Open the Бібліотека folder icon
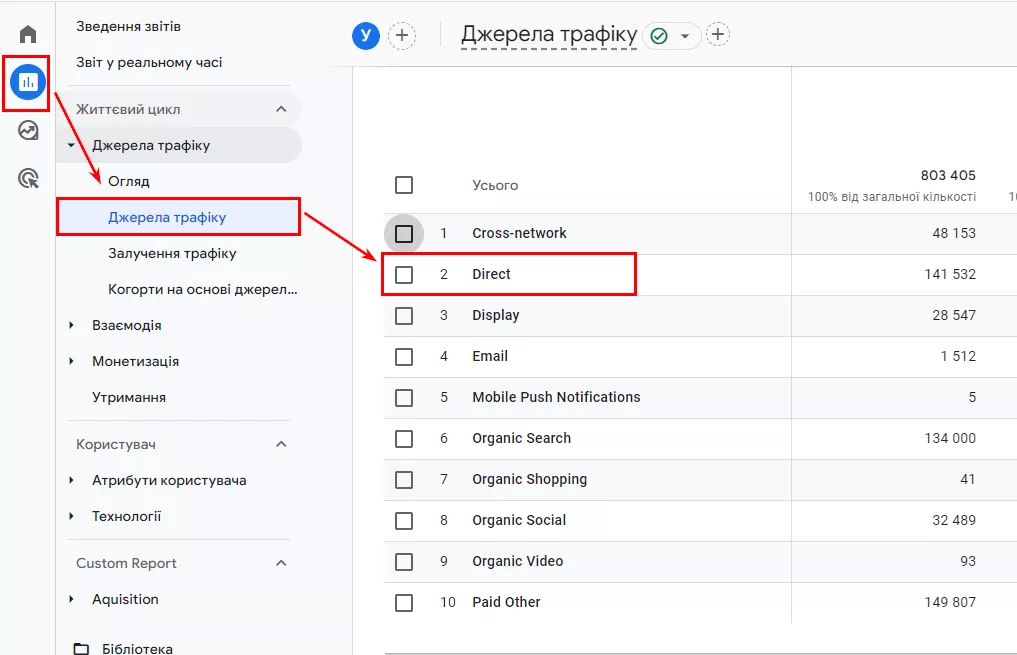The image size is (1017, 655). [x=81, y=649]
